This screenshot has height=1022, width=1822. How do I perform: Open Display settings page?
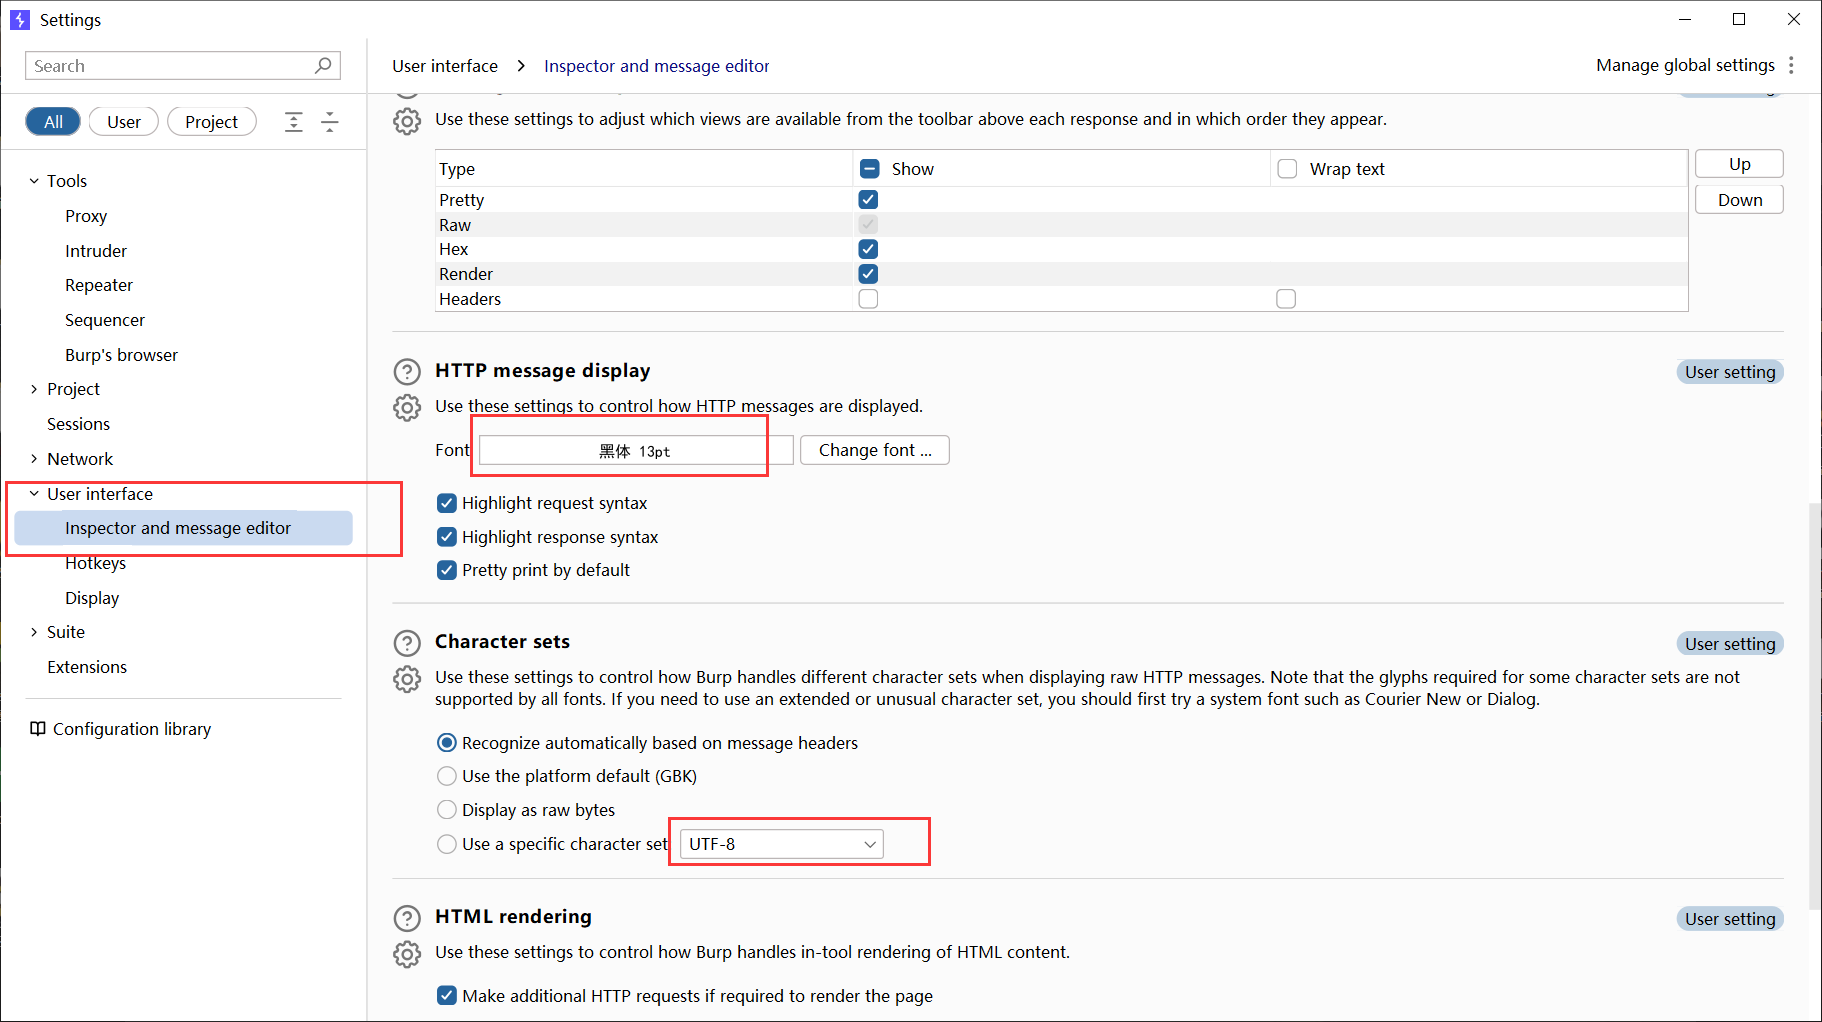(x=92, y=598)
